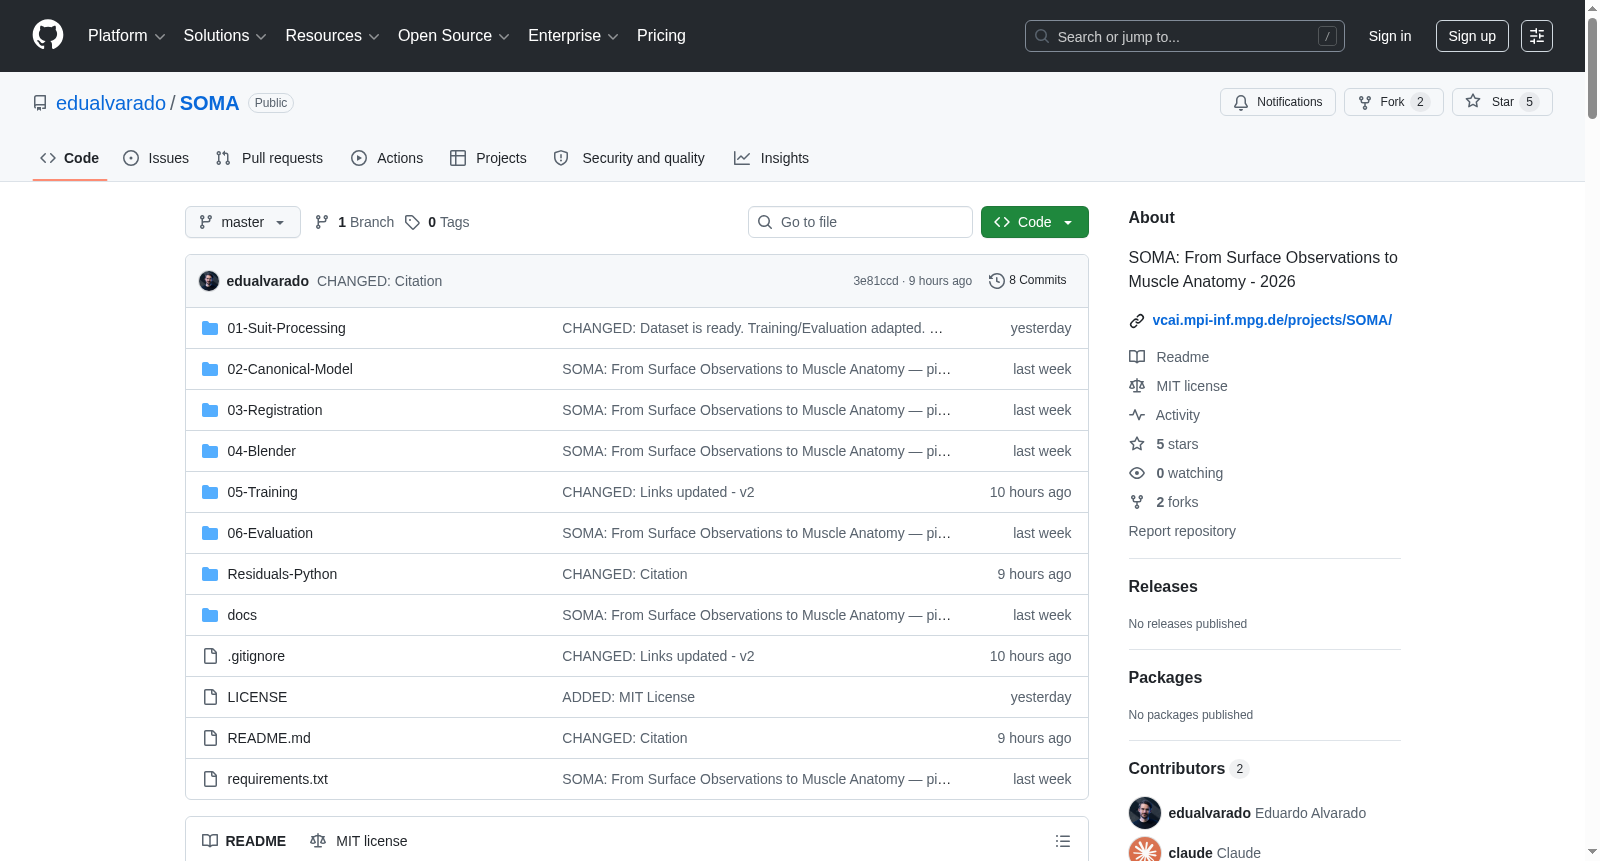Screen dimensions: 1600x861
Task: Click the commit history clock icon
Action: click(x=996, y=281)
